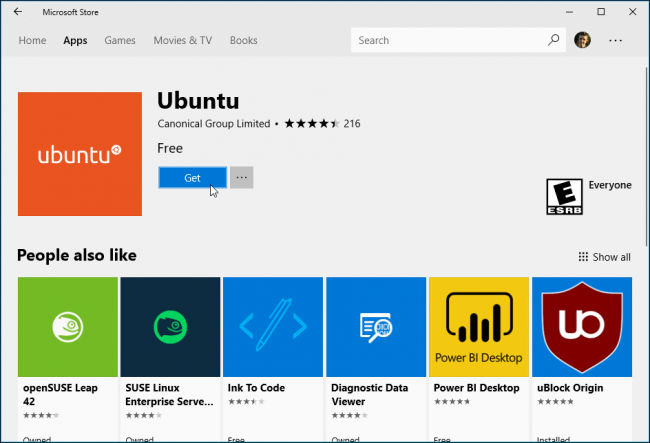Go back using the back arrow
Screen dimensions: 650x443
click(18, 12)
